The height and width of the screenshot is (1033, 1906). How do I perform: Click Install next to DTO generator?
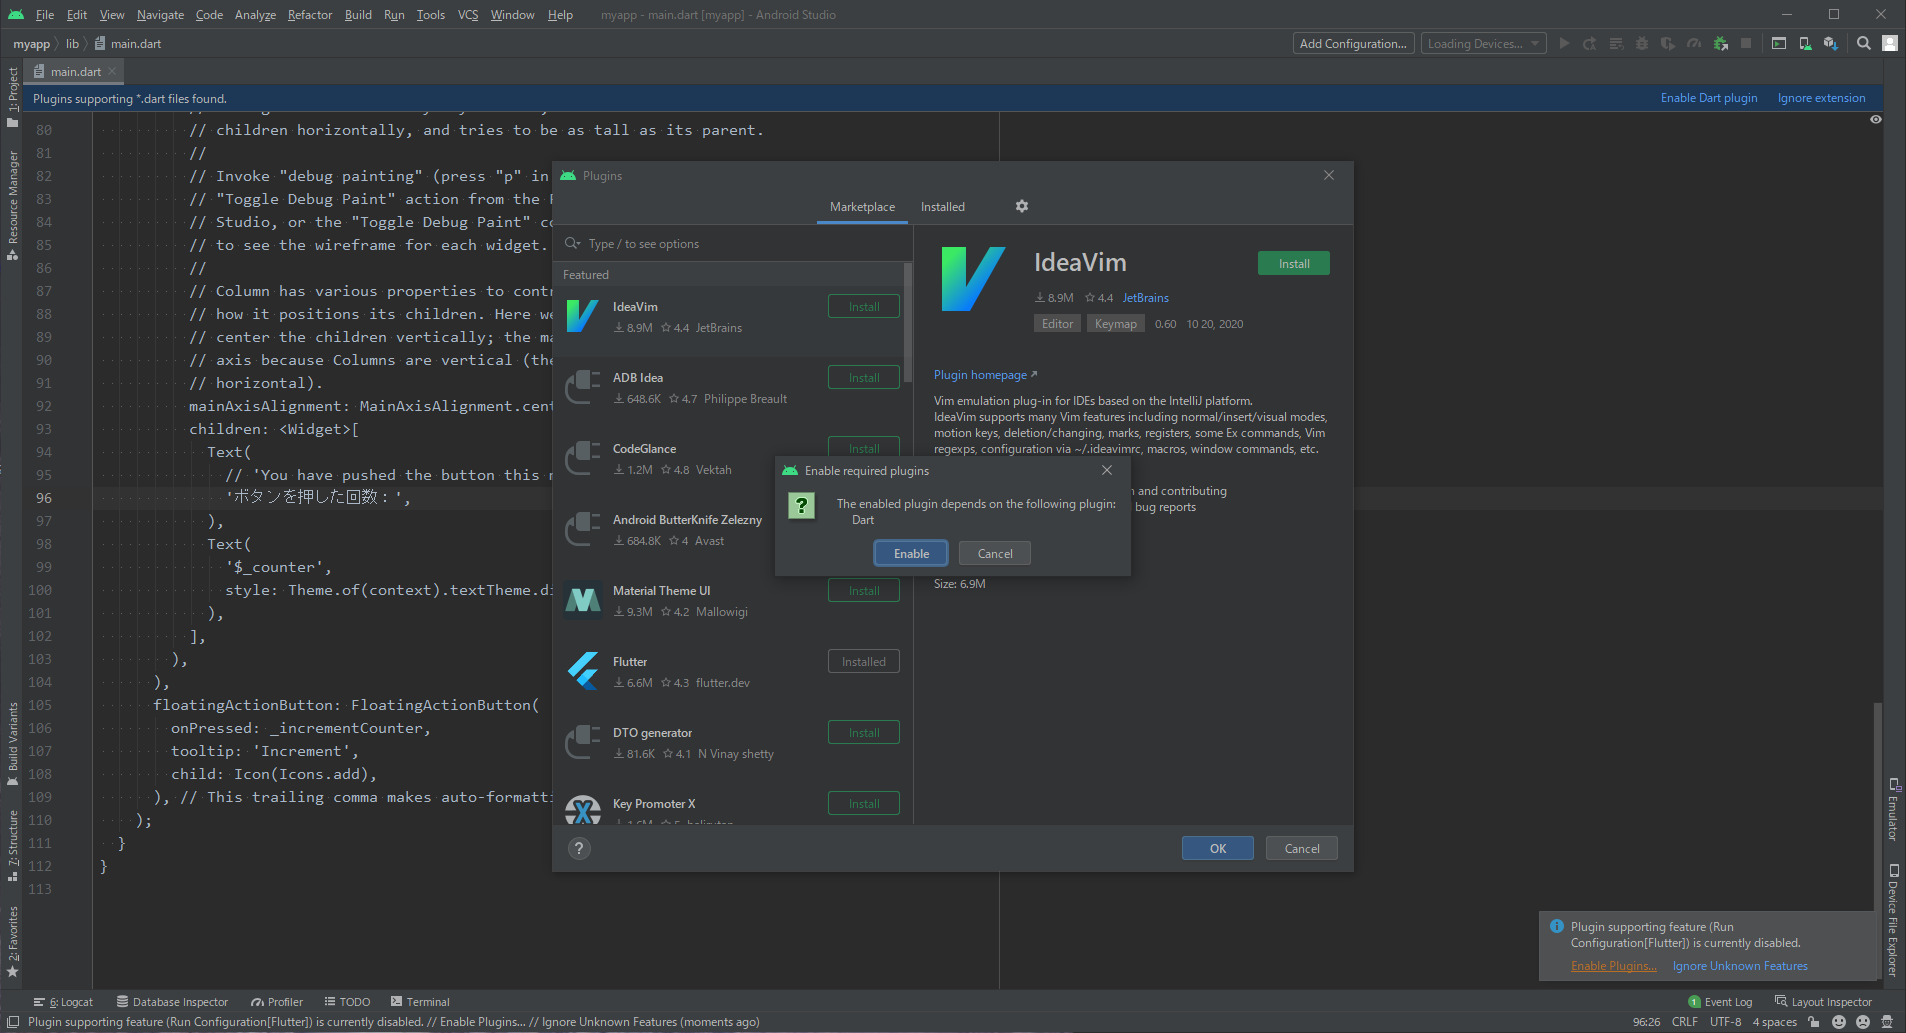coord(864,733)
